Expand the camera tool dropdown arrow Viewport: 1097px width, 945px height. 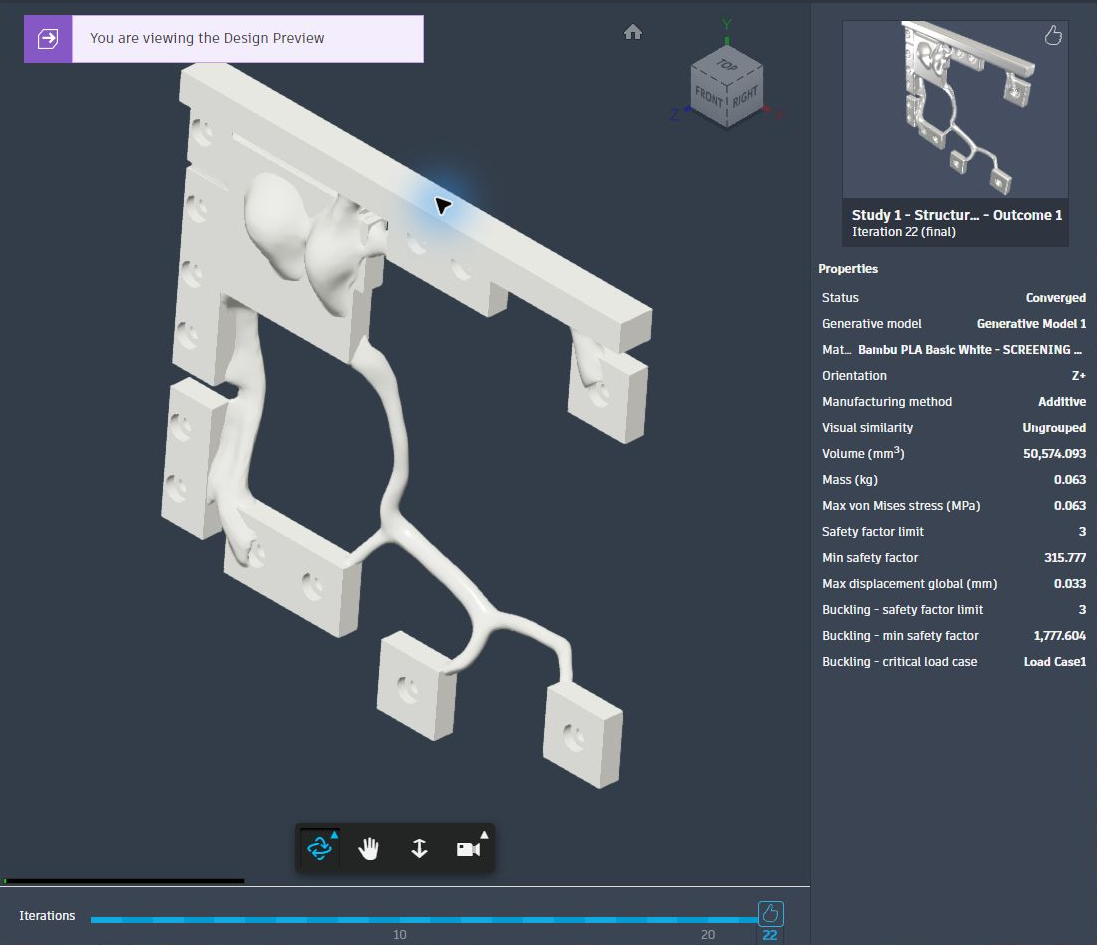pyautogui.click(x=484, y=834)
